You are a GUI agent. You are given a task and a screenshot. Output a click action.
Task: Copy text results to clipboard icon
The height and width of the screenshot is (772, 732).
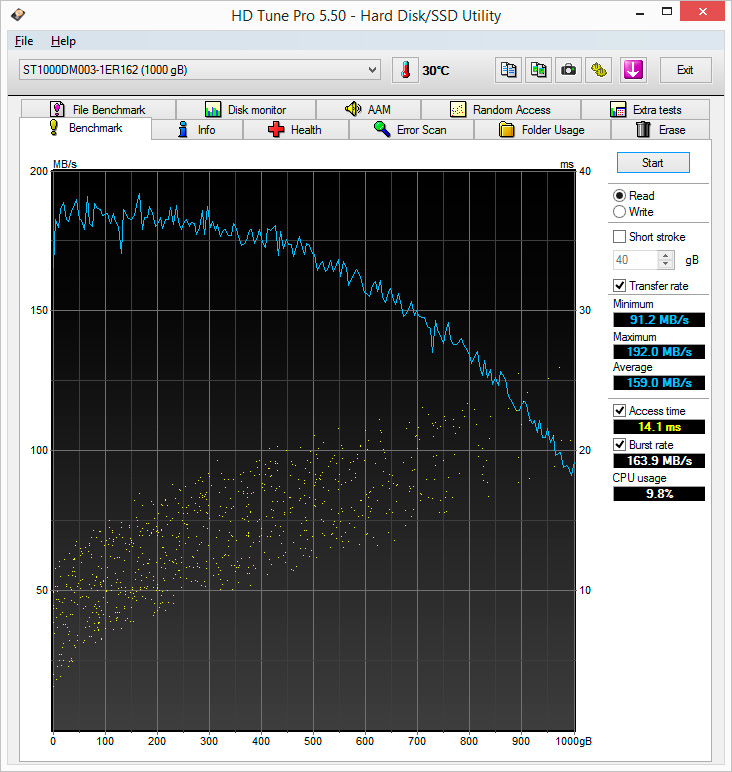click(509, 70)
